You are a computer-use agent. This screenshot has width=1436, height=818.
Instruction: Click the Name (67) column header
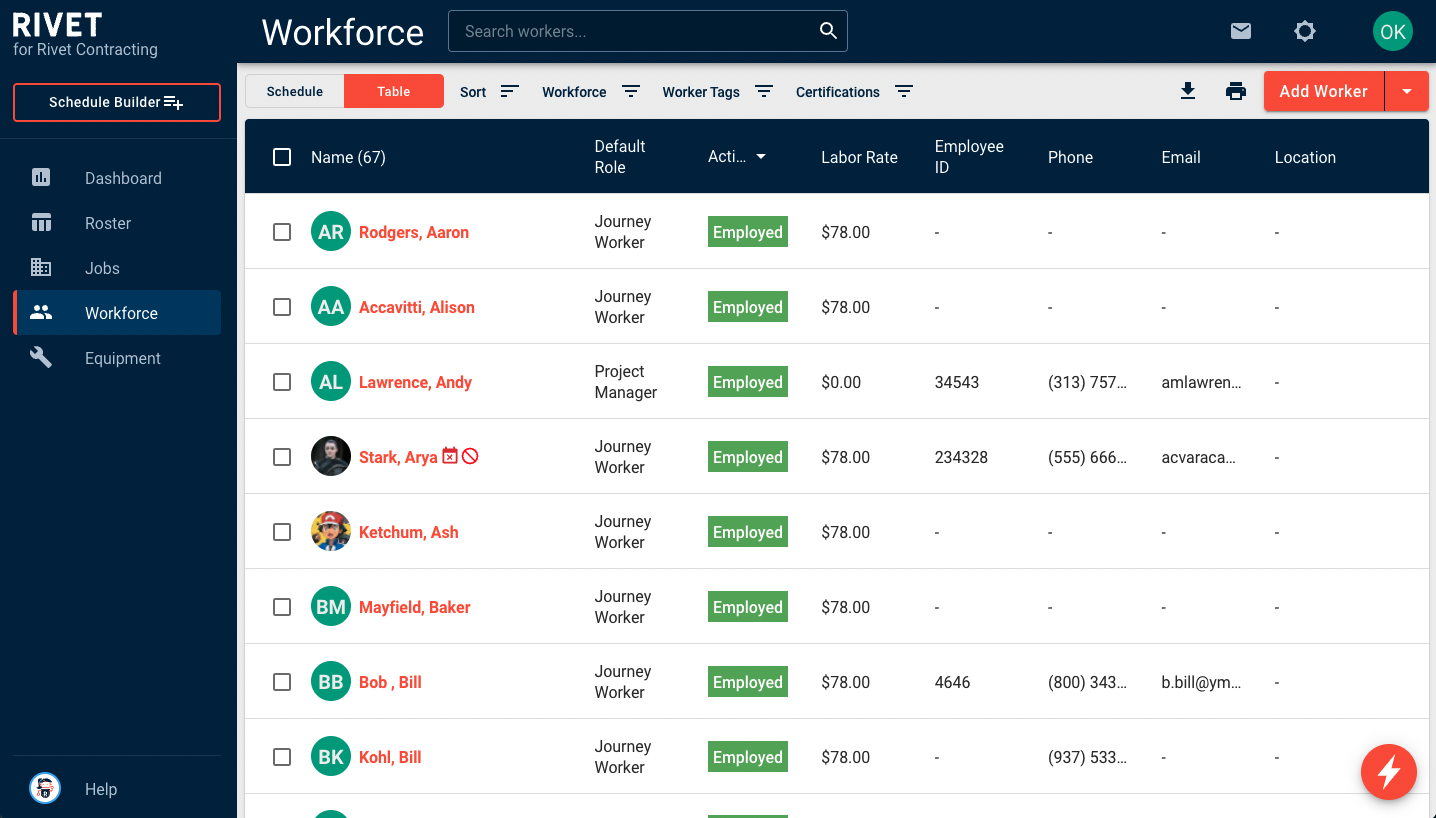coord(348,157)
